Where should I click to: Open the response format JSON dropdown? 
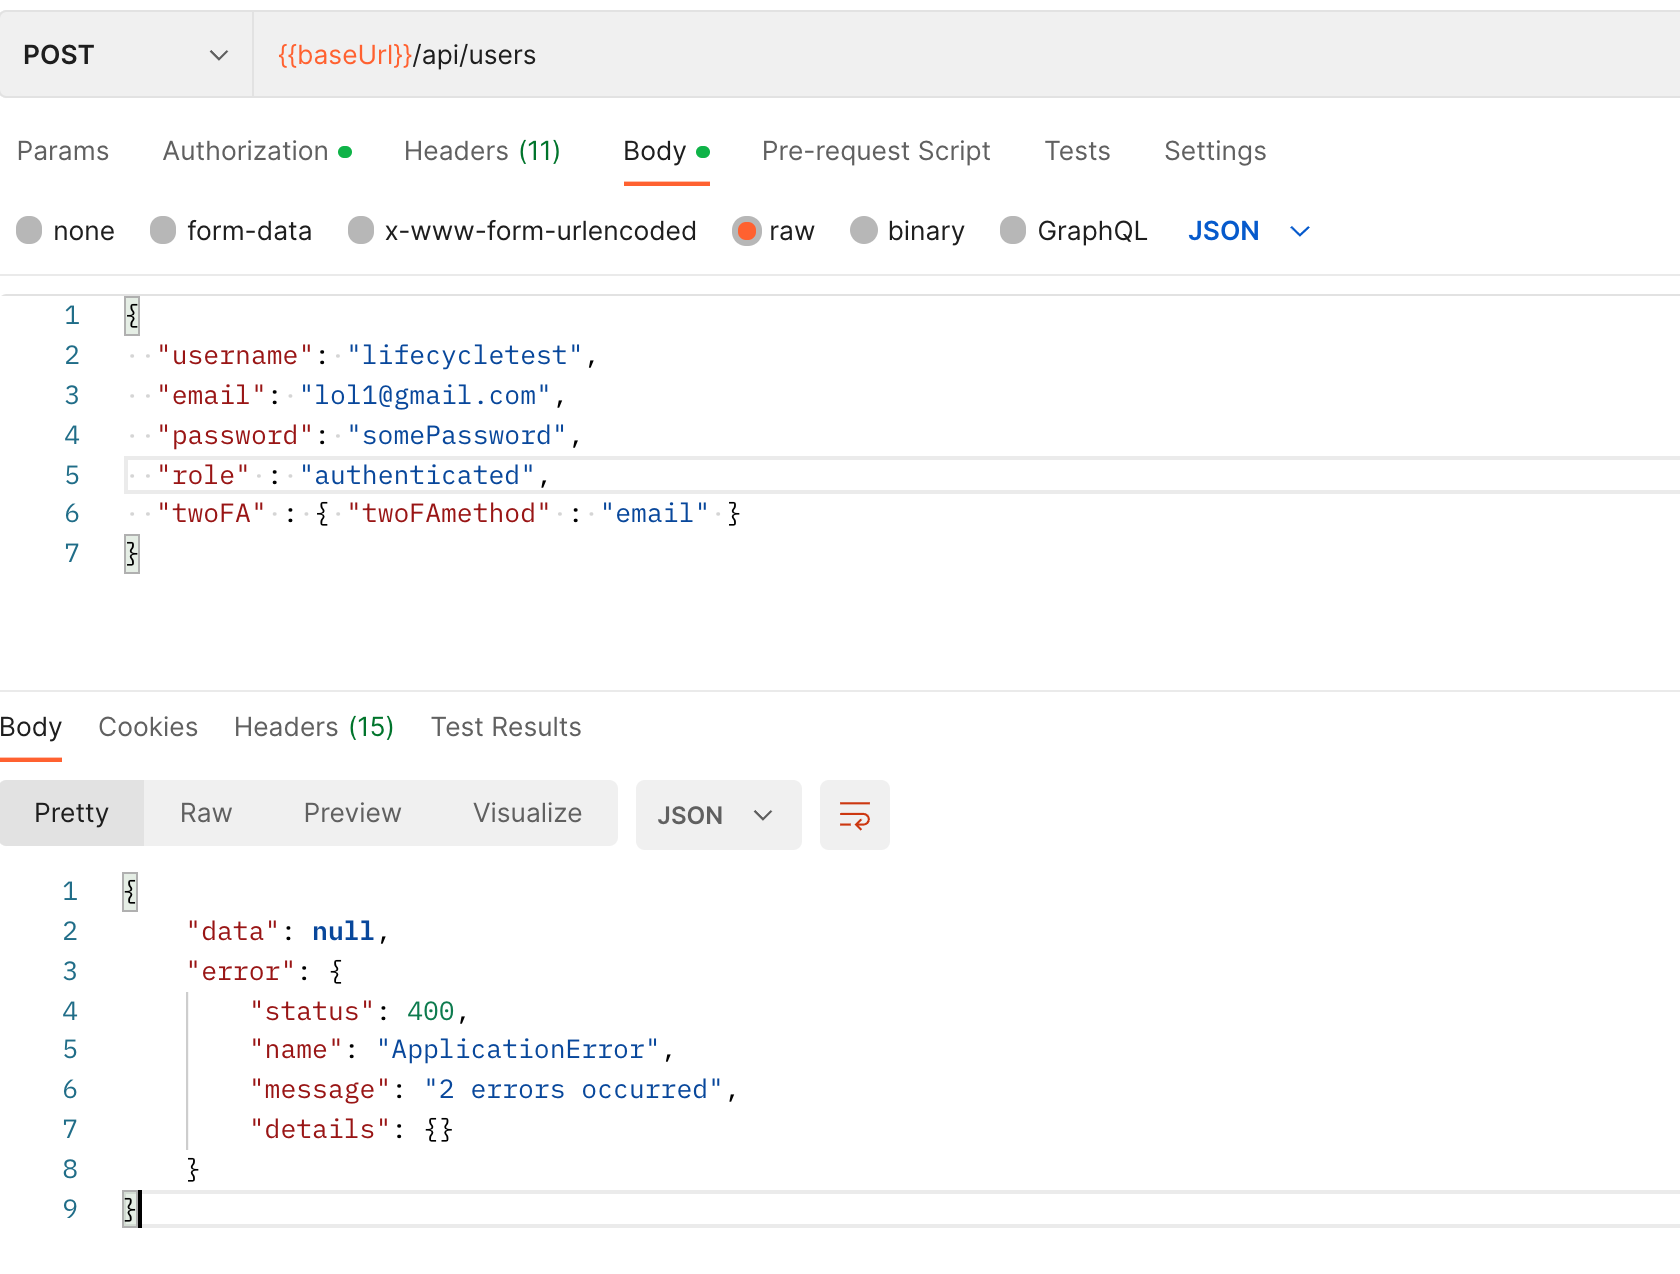pos(717,815)
